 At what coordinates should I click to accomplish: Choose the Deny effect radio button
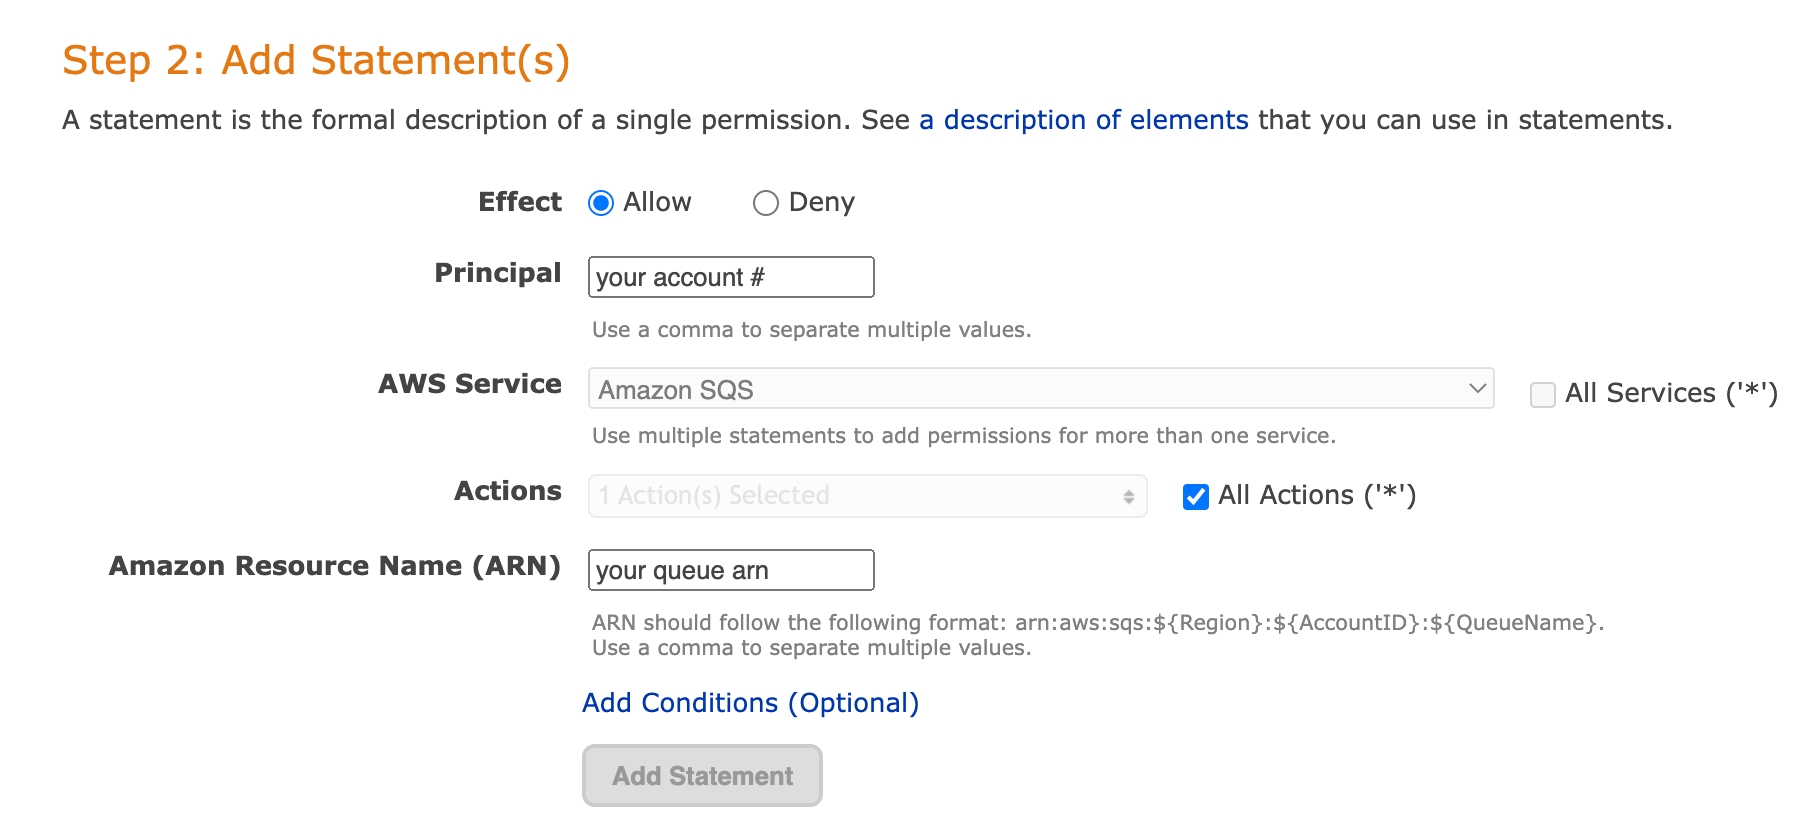click(766, 203)
